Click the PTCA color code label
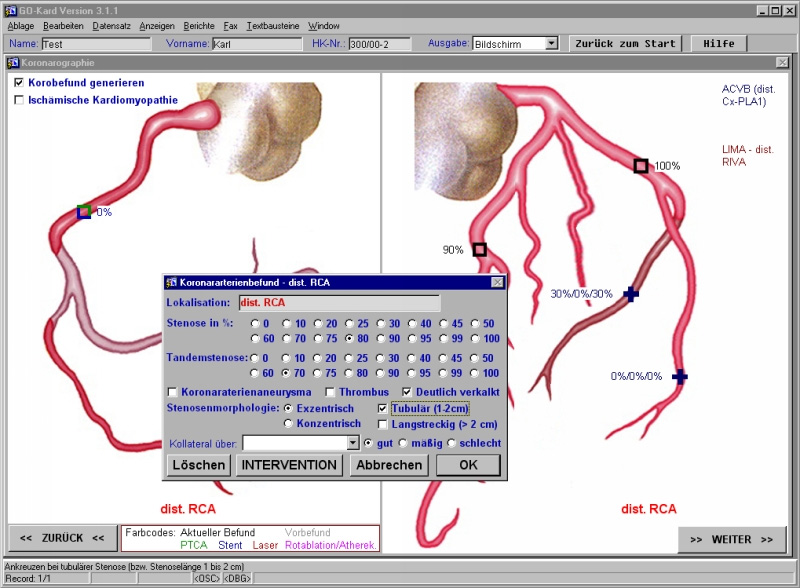 (x=194, y=545)
